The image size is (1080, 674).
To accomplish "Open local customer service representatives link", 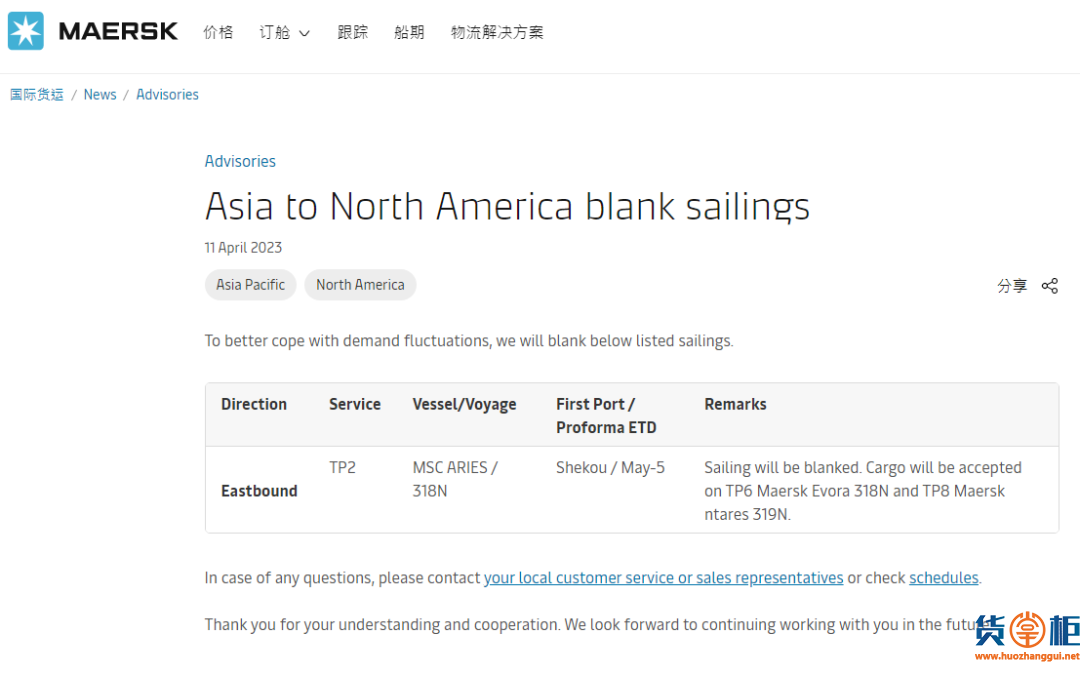I will pos(663,578).
